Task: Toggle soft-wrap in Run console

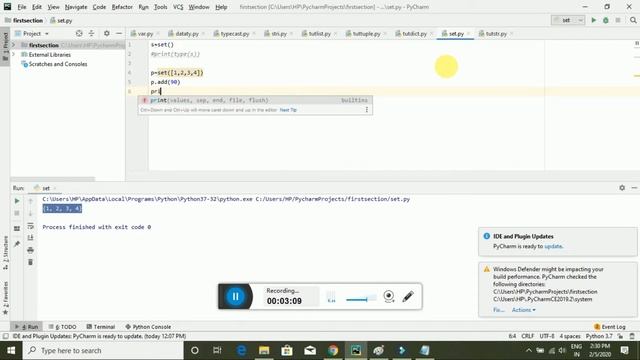Action: pyautogui.click(x=30, y=226)
